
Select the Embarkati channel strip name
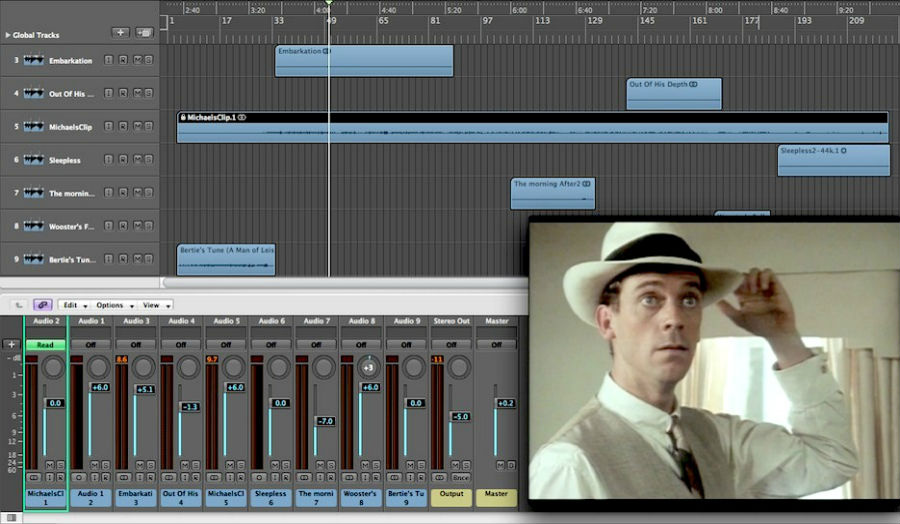[x=136, y=496]
